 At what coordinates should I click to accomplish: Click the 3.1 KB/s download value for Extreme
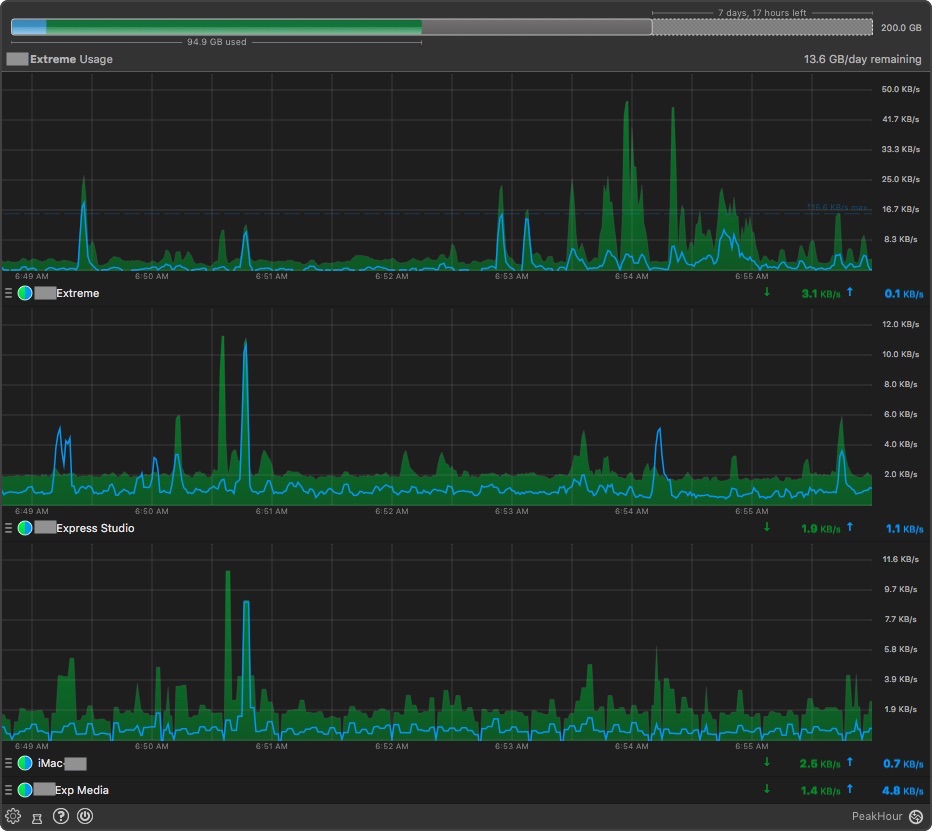(821, 294)
